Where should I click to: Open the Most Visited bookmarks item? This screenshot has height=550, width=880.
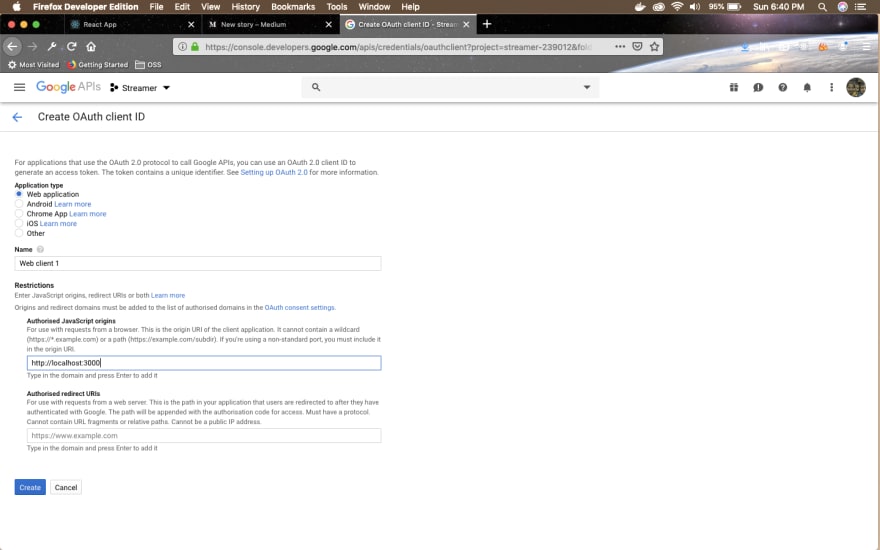coord(34,65)
